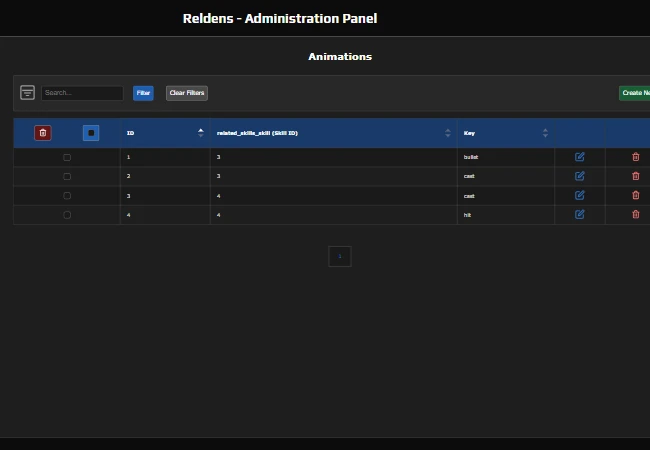Screen dimensions: 650x450
Task: Click the Reldens - Administration Panel title
Action: pos(280,19)
